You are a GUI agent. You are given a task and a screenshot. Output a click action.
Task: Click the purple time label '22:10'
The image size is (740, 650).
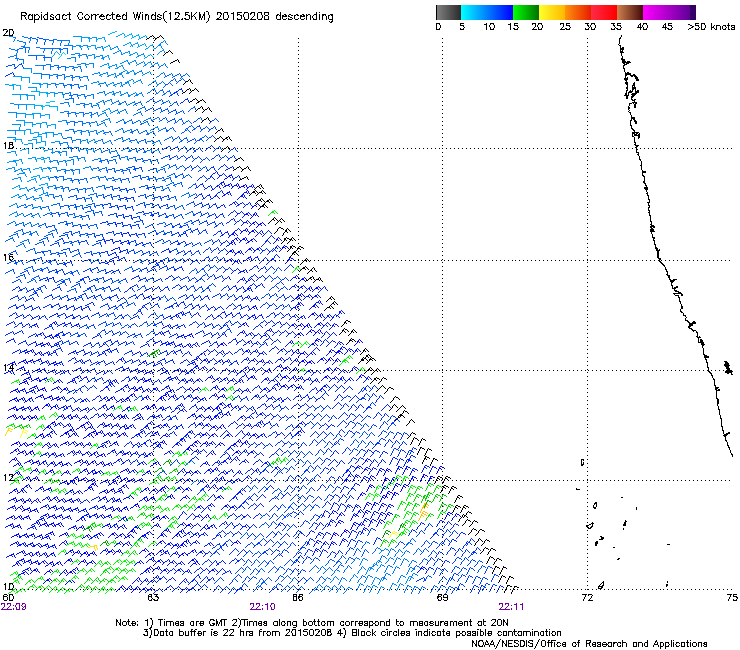pos(262,607)
